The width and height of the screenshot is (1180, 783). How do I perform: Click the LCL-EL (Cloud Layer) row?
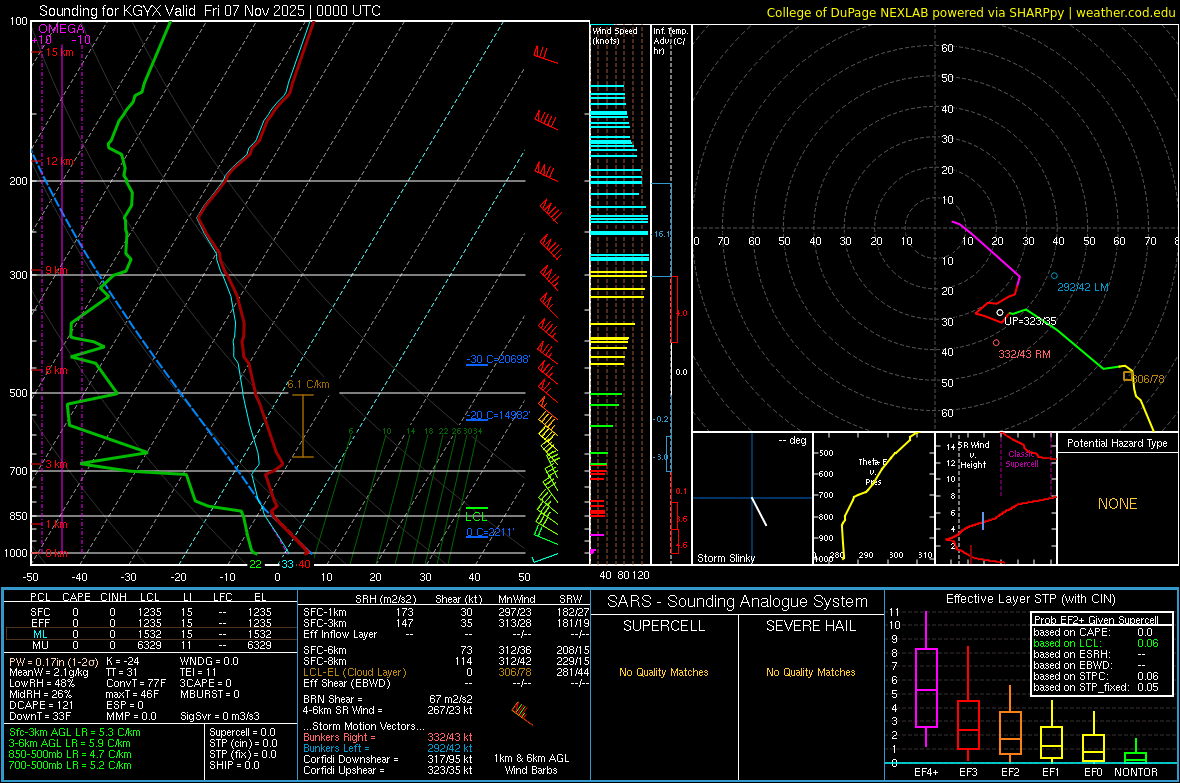tap(446, 672)
